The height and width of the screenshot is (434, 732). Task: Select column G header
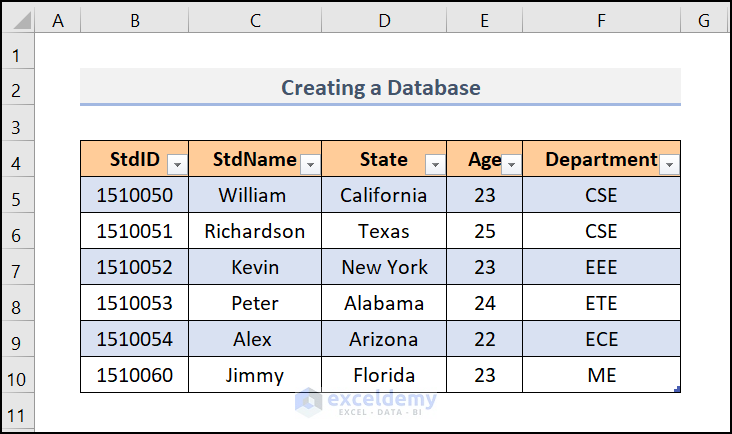point(704,18)
